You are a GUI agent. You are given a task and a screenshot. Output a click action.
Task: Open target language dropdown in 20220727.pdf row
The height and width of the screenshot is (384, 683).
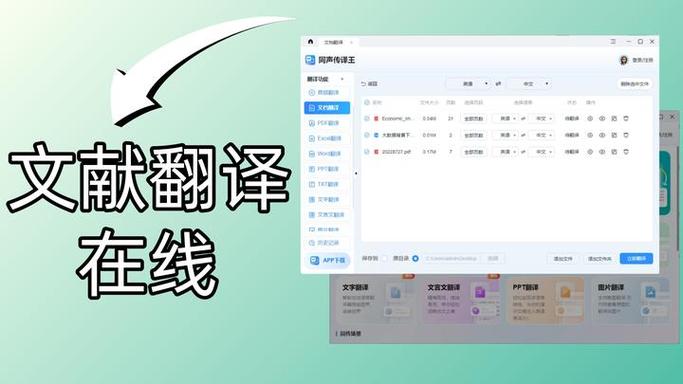541,152
